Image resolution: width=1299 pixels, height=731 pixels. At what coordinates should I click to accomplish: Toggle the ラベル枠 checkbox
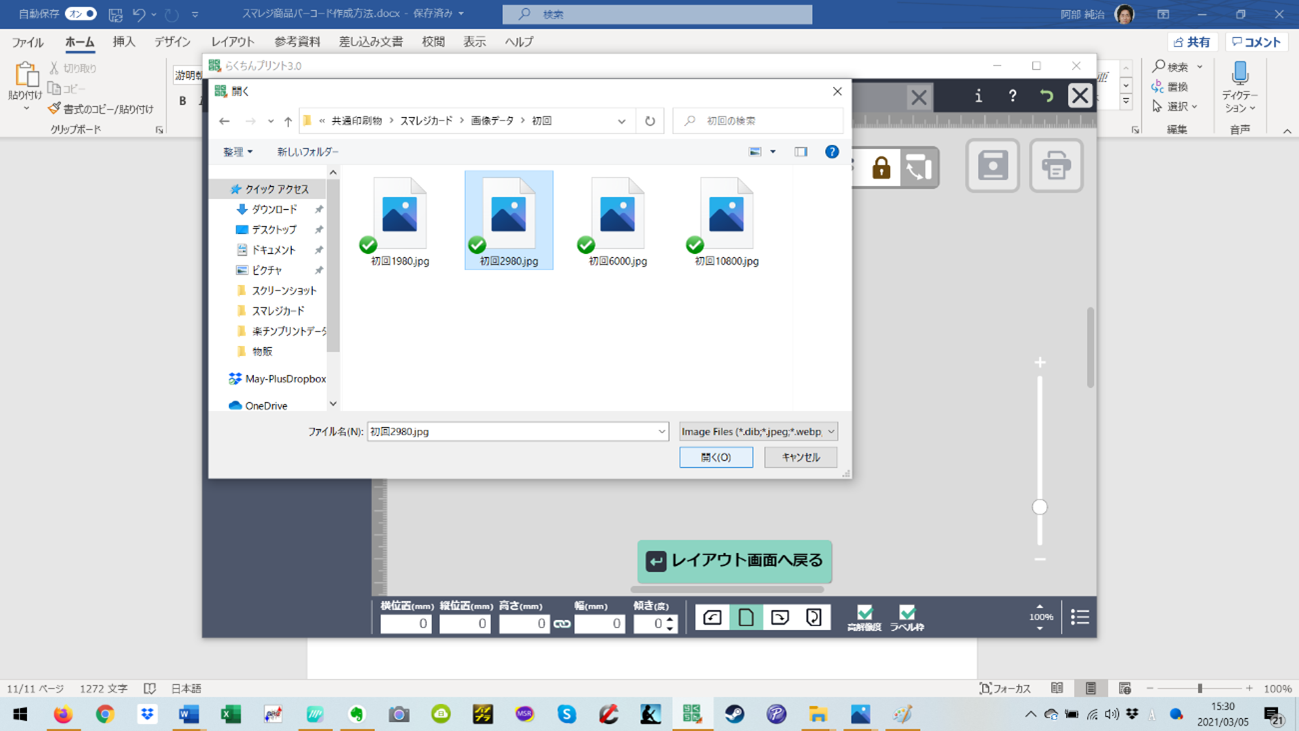907,613
